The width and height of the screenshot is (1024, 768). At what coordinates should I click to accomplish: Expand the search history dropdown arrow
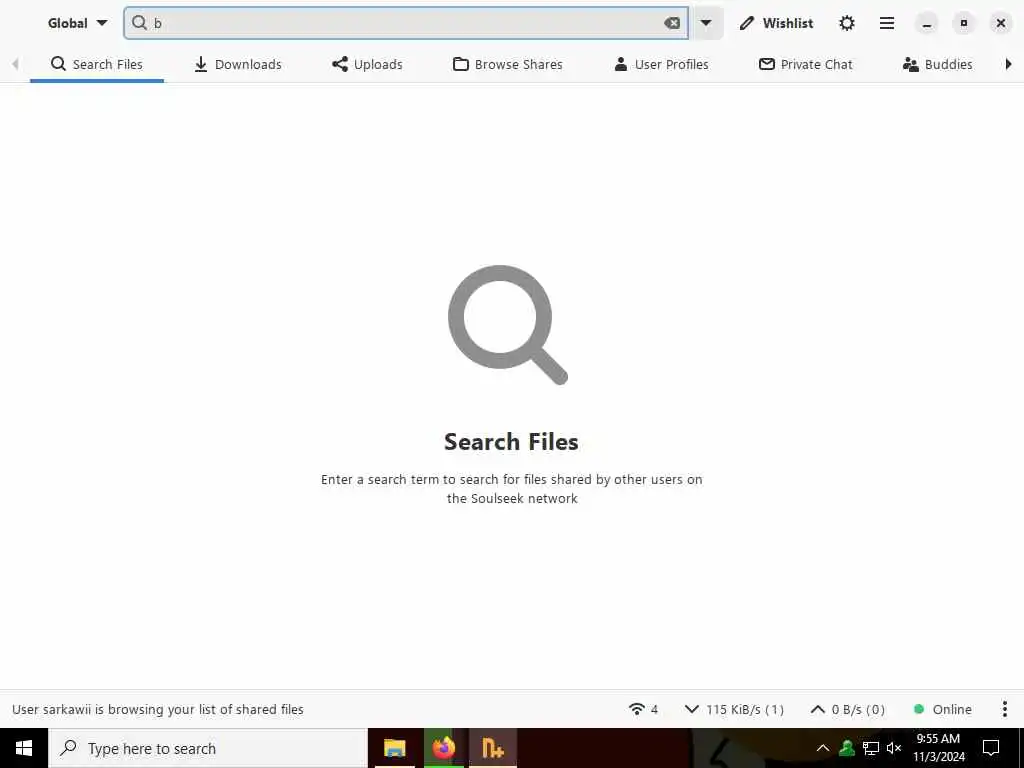click(x=706, y=23)
